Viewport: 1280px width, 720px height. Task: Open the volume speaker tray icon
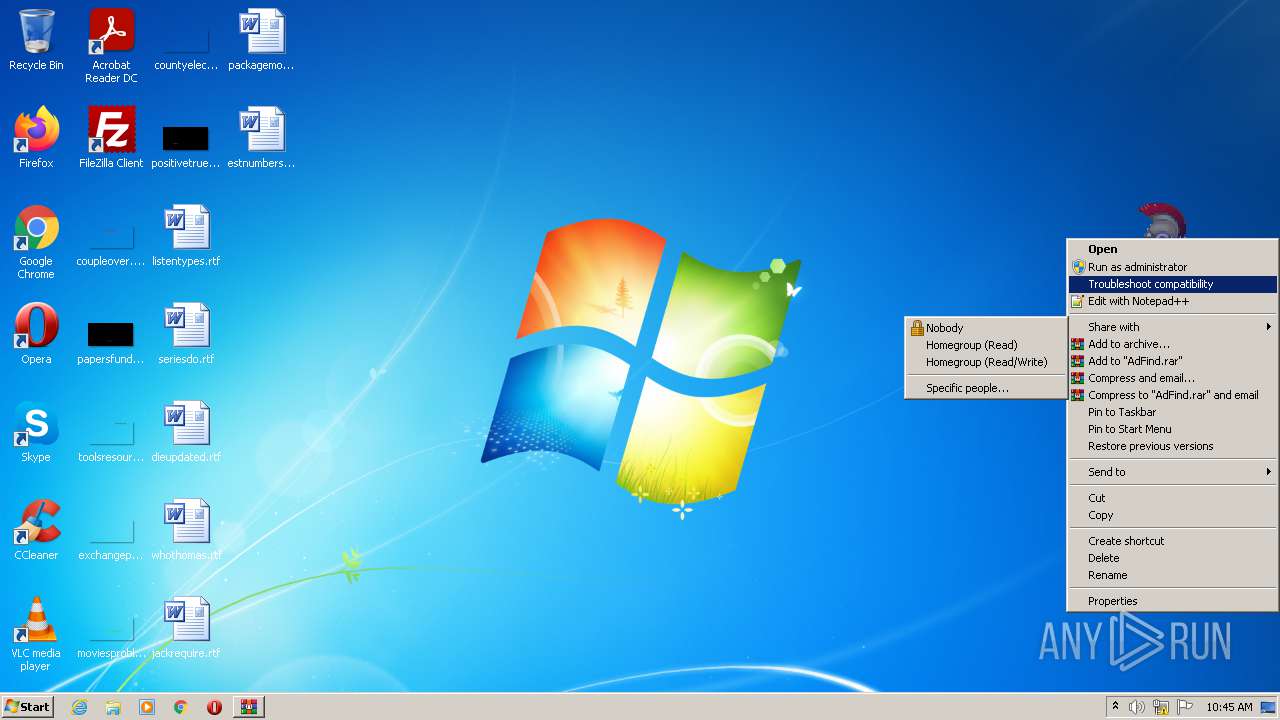(x=1137, y=707)
